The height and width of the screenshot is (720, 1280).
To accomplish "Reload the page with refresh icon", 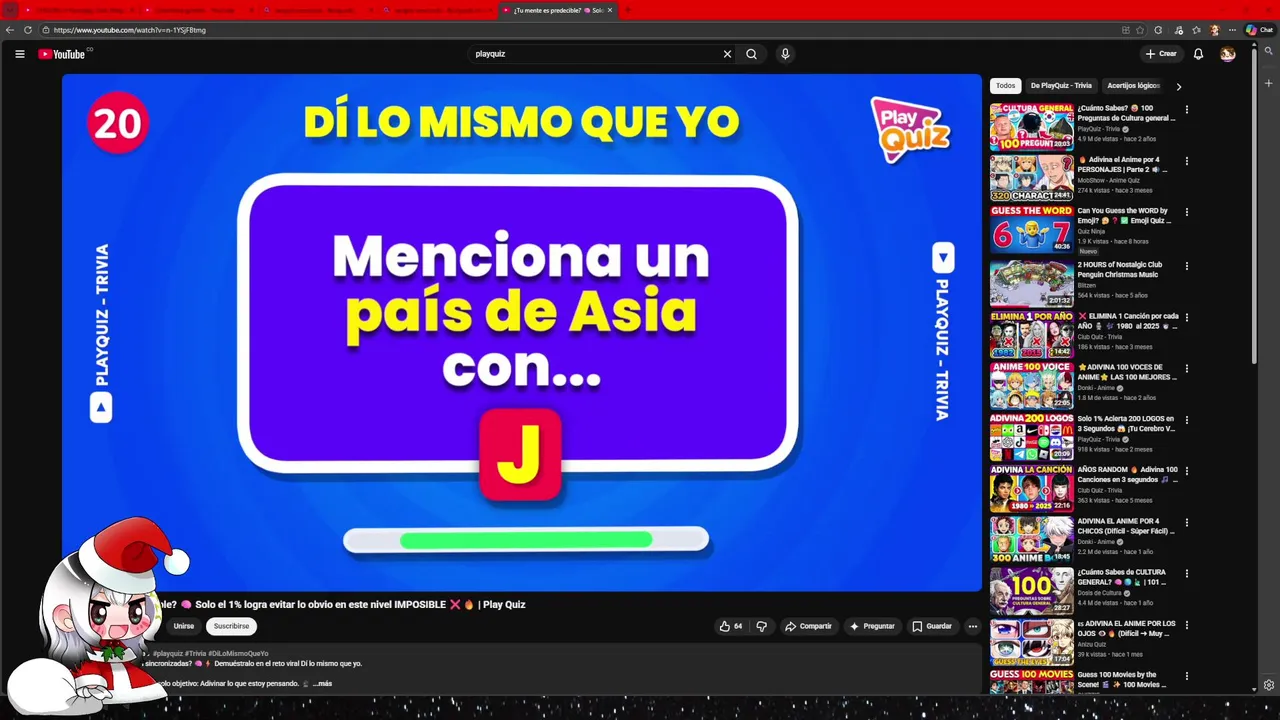I will pyautogui.click(x=28, y=30).
